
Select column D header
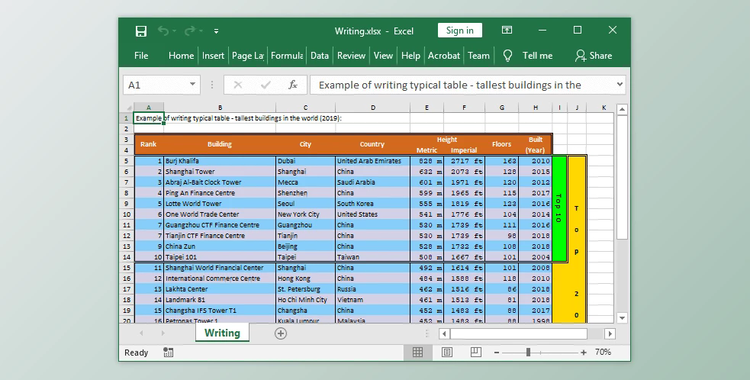tap(373, 108)
